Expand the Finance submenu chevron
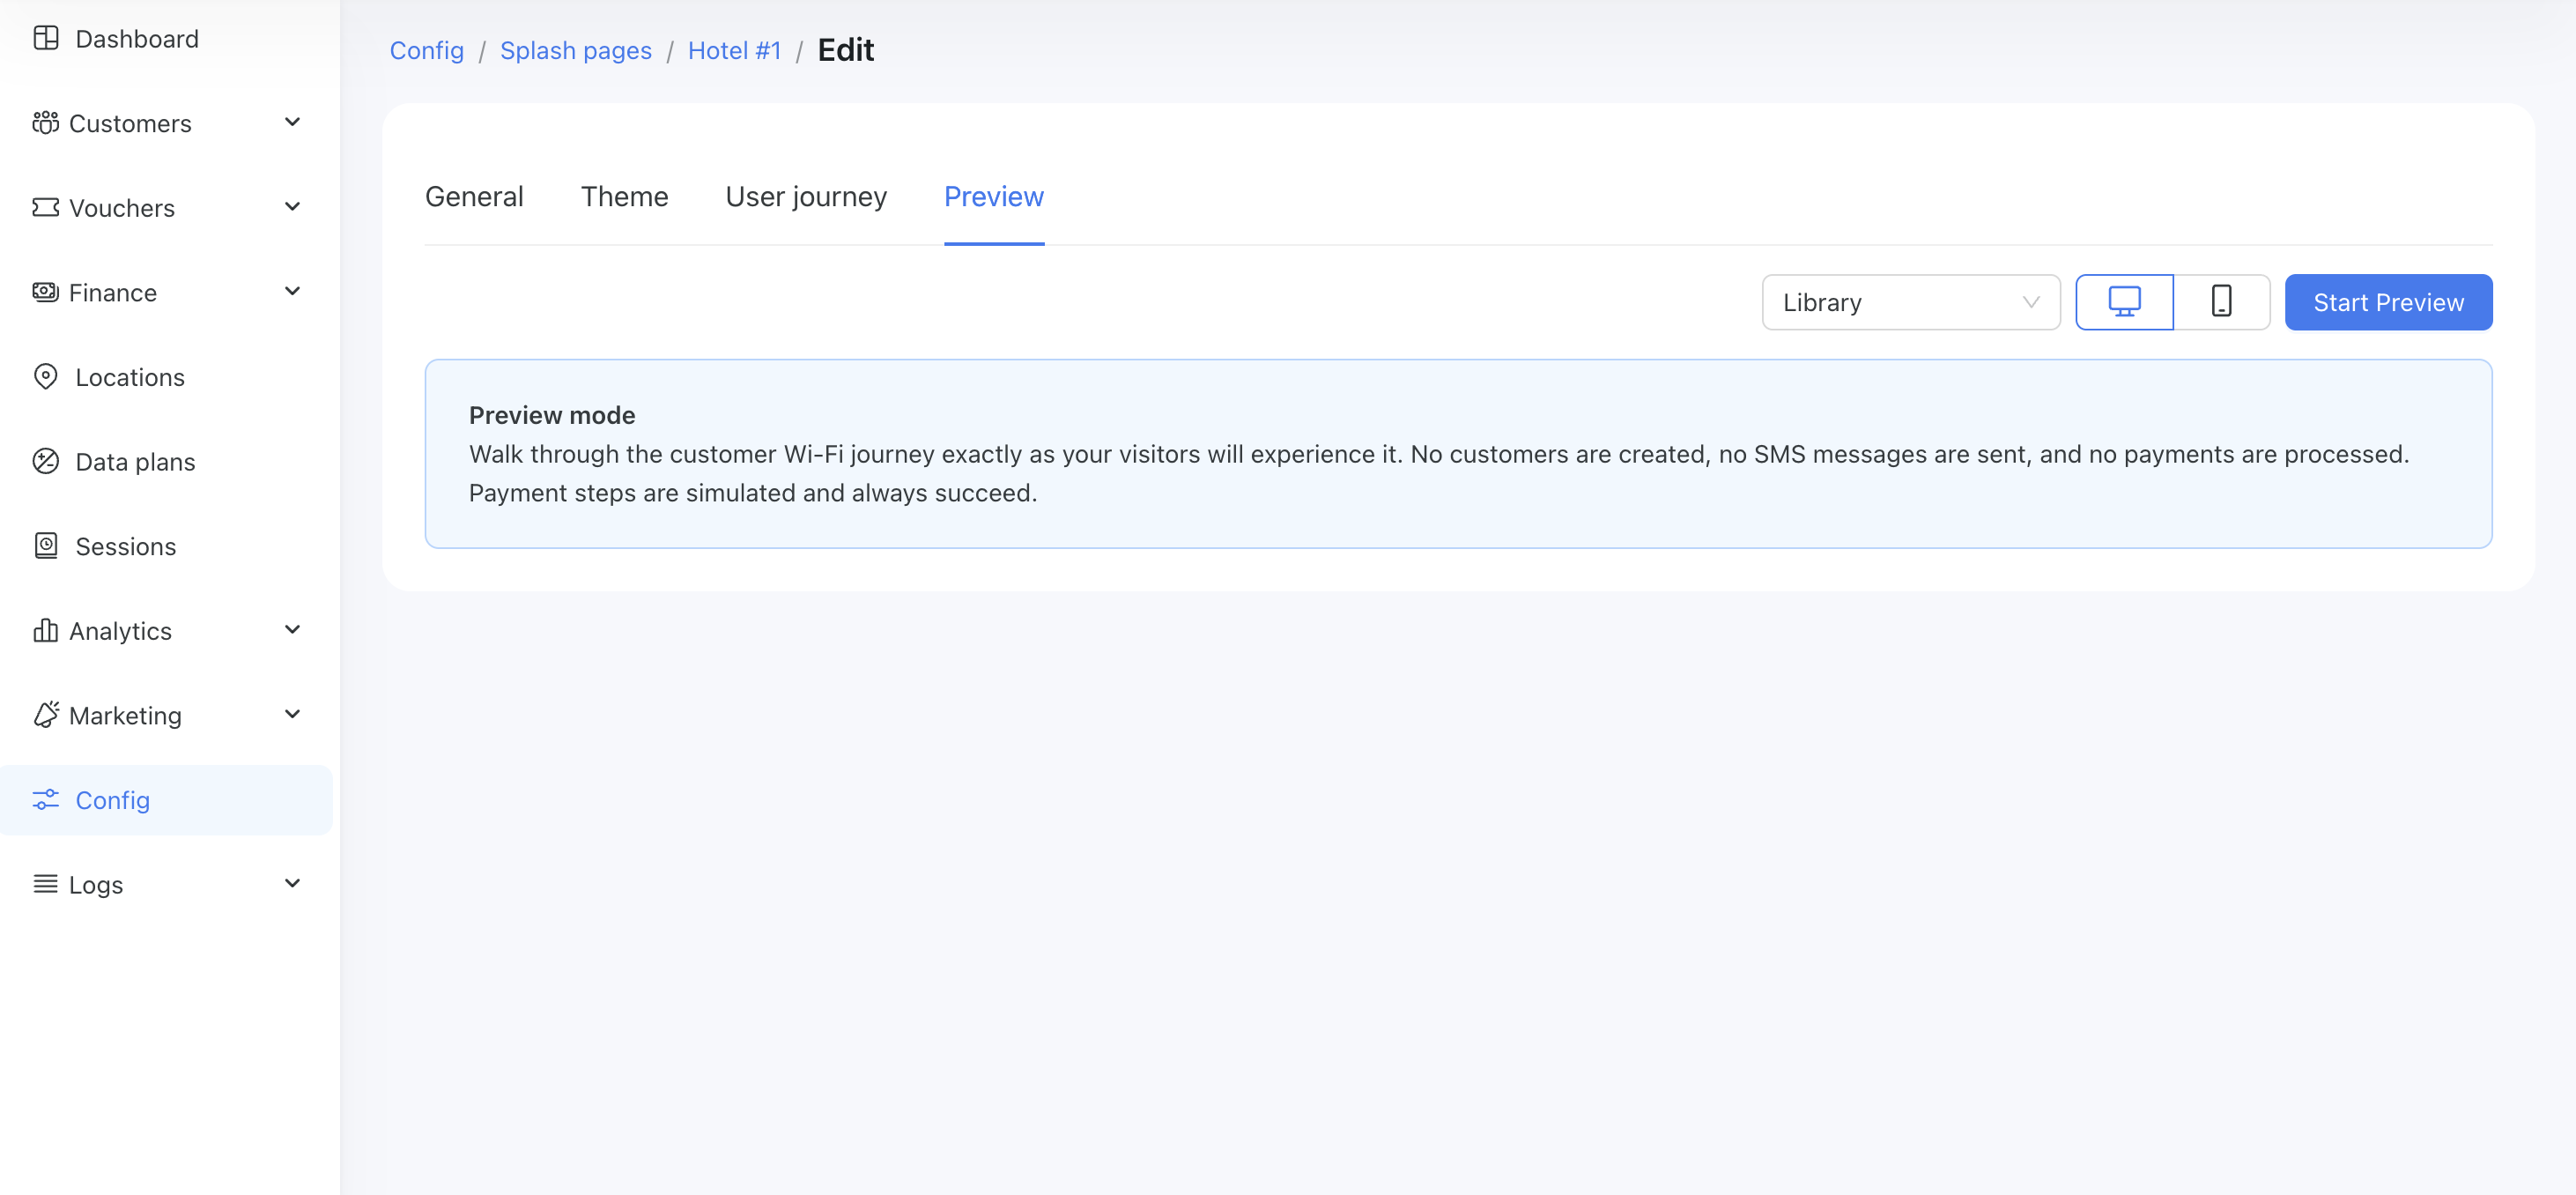Viewport: 2576px width, 1195px height. (293, 291)
